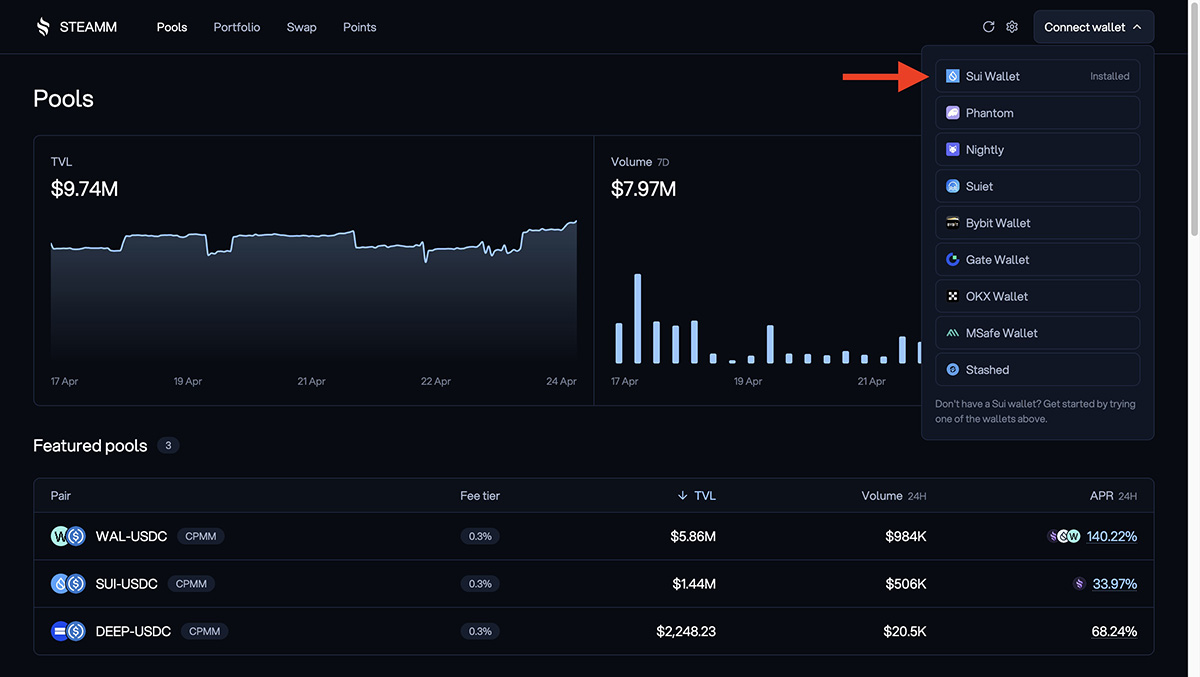Click the 0.3% fee badge for DEEP-USDC

(481, 631)
